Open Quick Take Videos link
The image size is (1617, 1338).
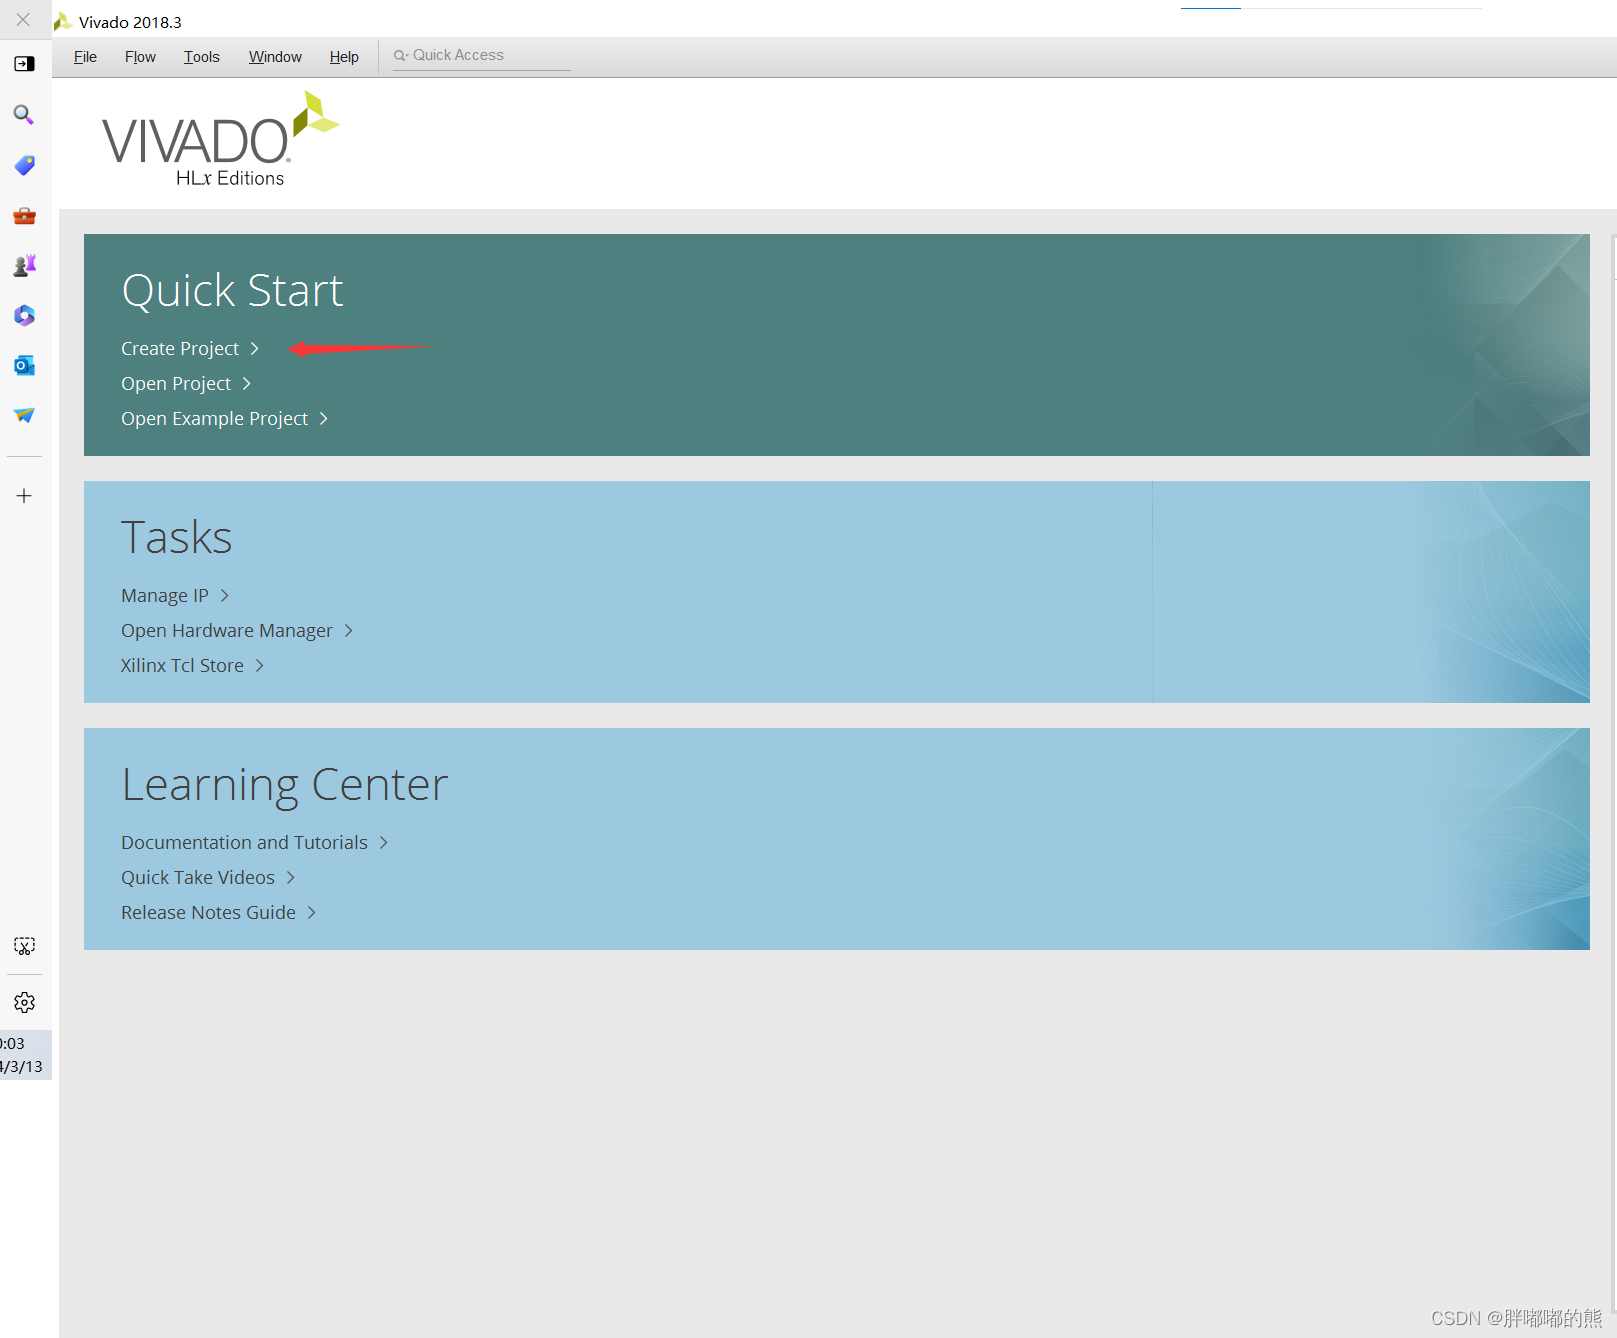198,878
